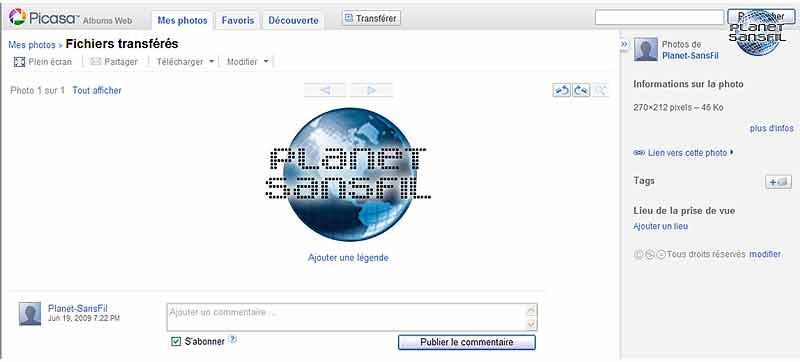Rotate the photo counterclockwise
This screenshot has width=800, height=362.
(x=561, y=90)
